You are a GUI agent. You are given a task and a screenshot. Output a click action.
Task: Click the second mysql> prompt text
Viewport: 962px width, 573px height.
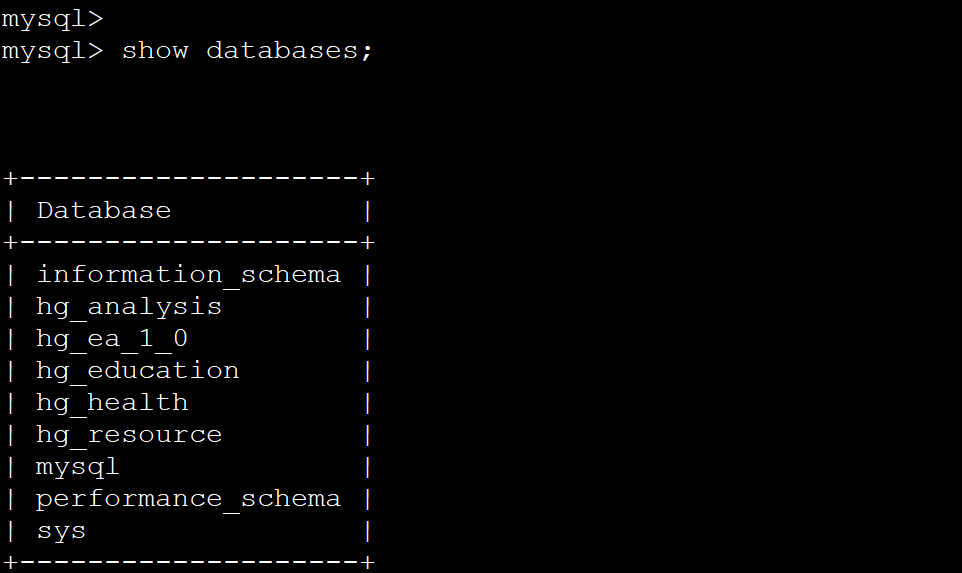[52, 52]
